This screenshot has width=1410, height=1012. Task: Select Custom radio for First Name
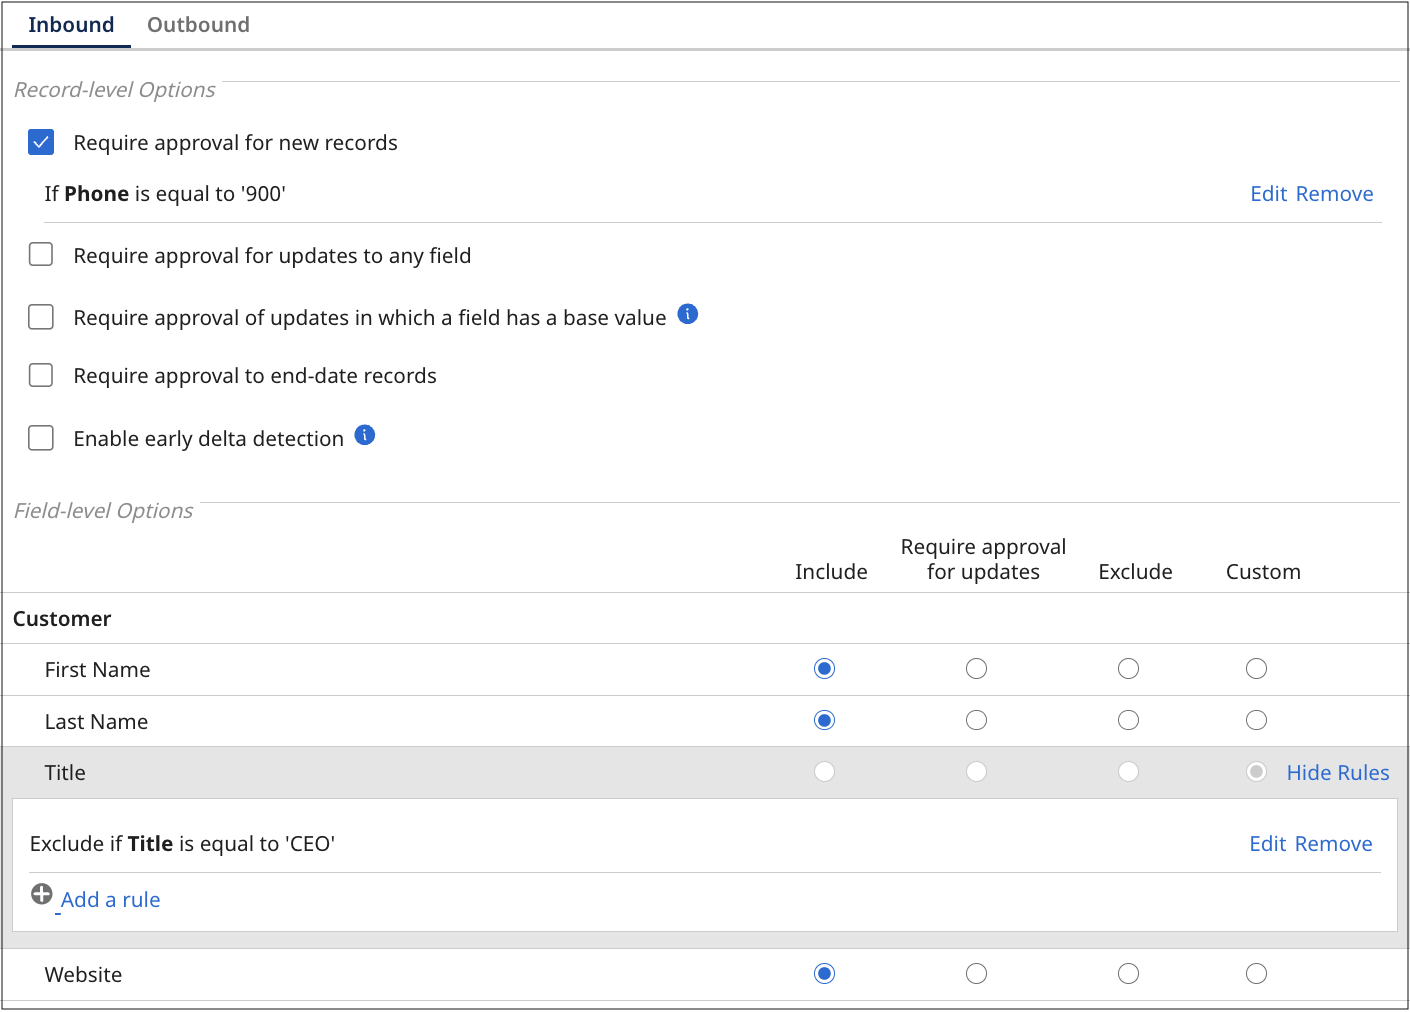[x=1257, y=669]
